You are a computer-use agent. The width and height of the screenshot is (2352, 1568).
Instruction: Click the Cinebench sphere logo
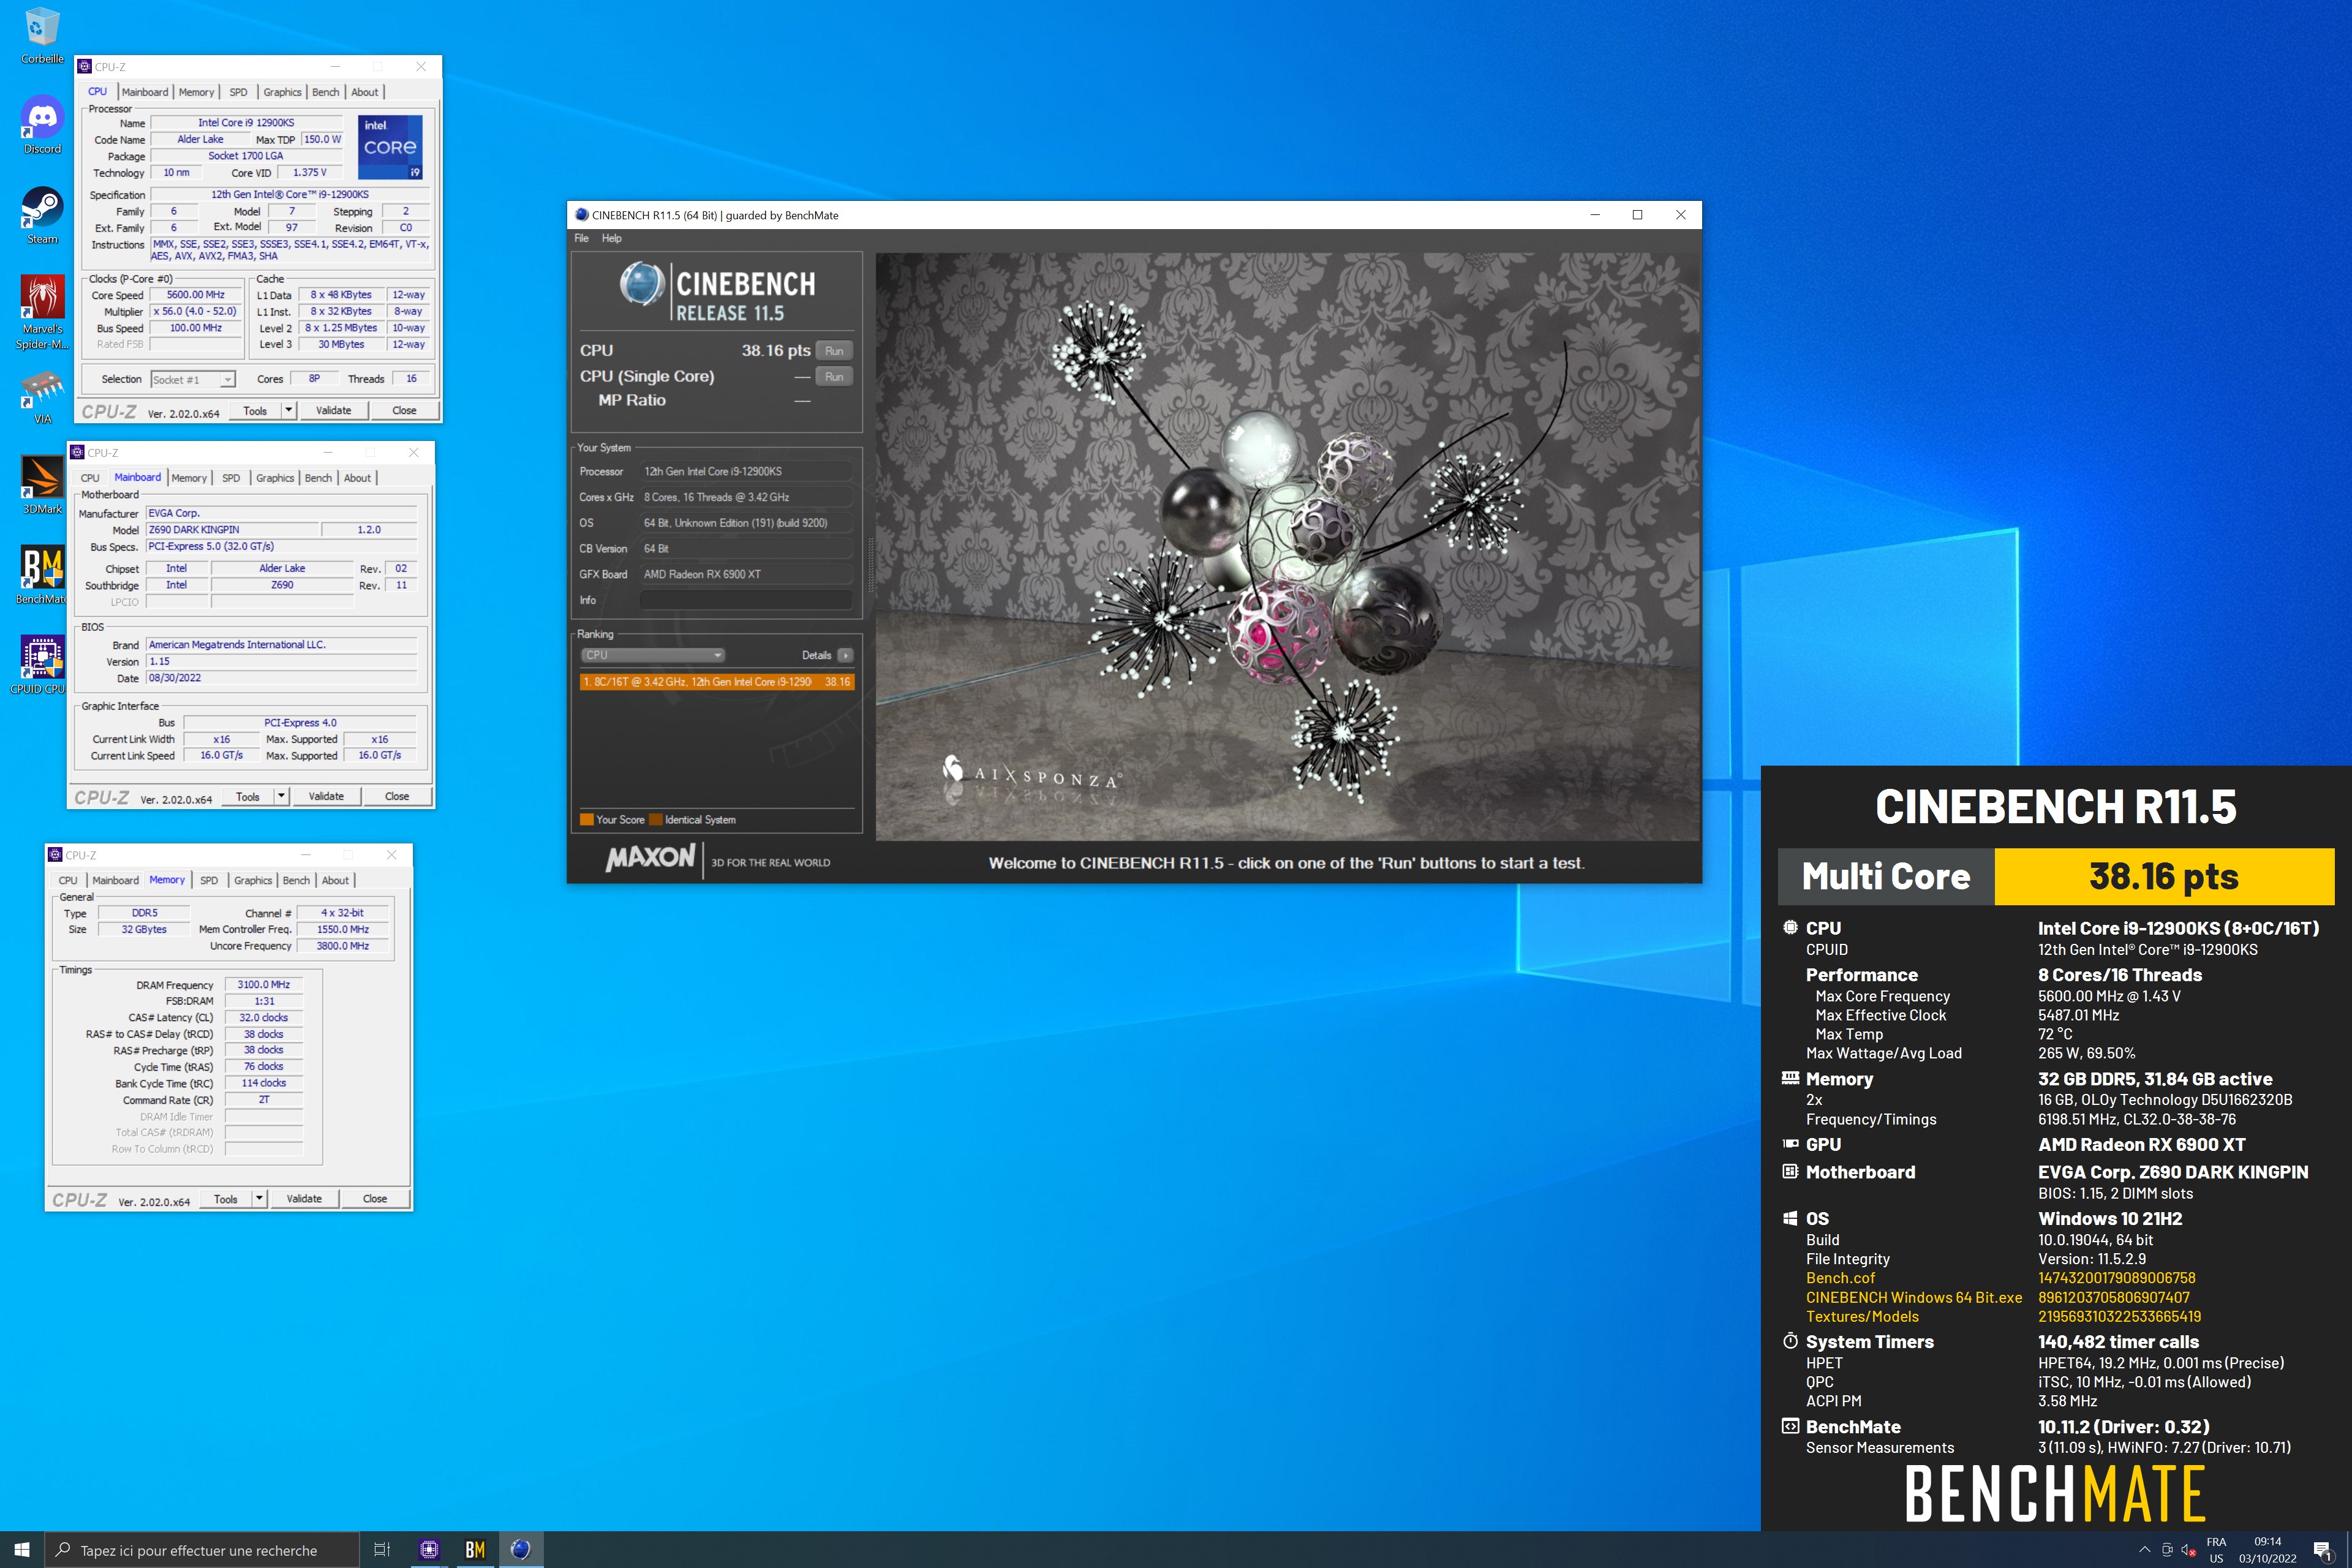point(641,284)
